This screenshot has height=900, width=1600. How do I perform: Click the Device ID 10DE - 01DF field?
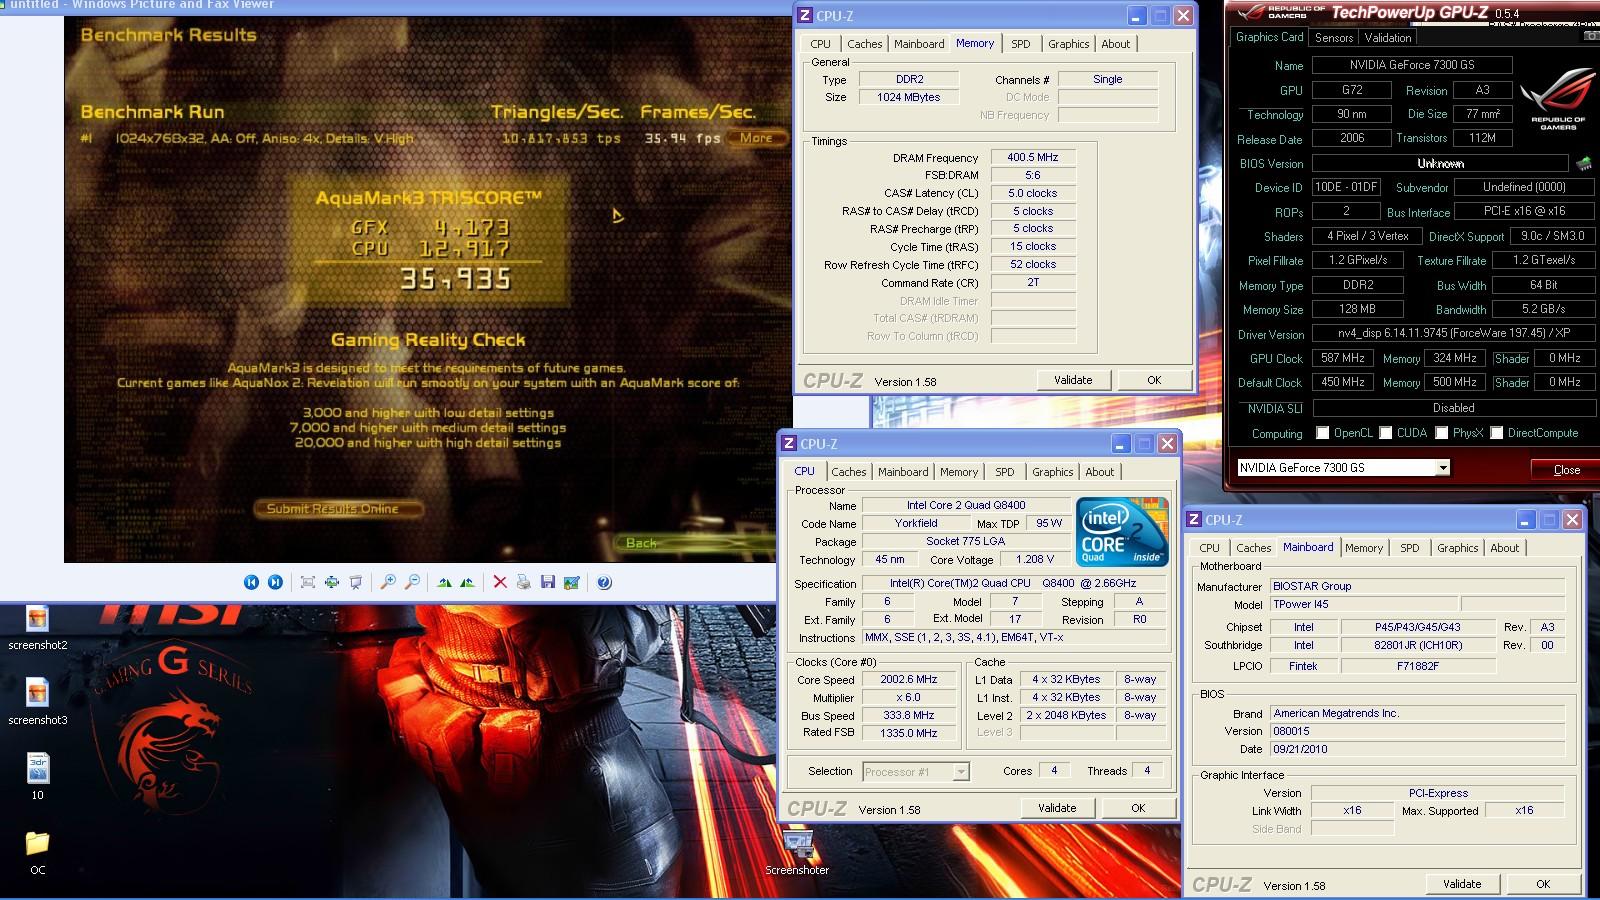(1346, 187)
